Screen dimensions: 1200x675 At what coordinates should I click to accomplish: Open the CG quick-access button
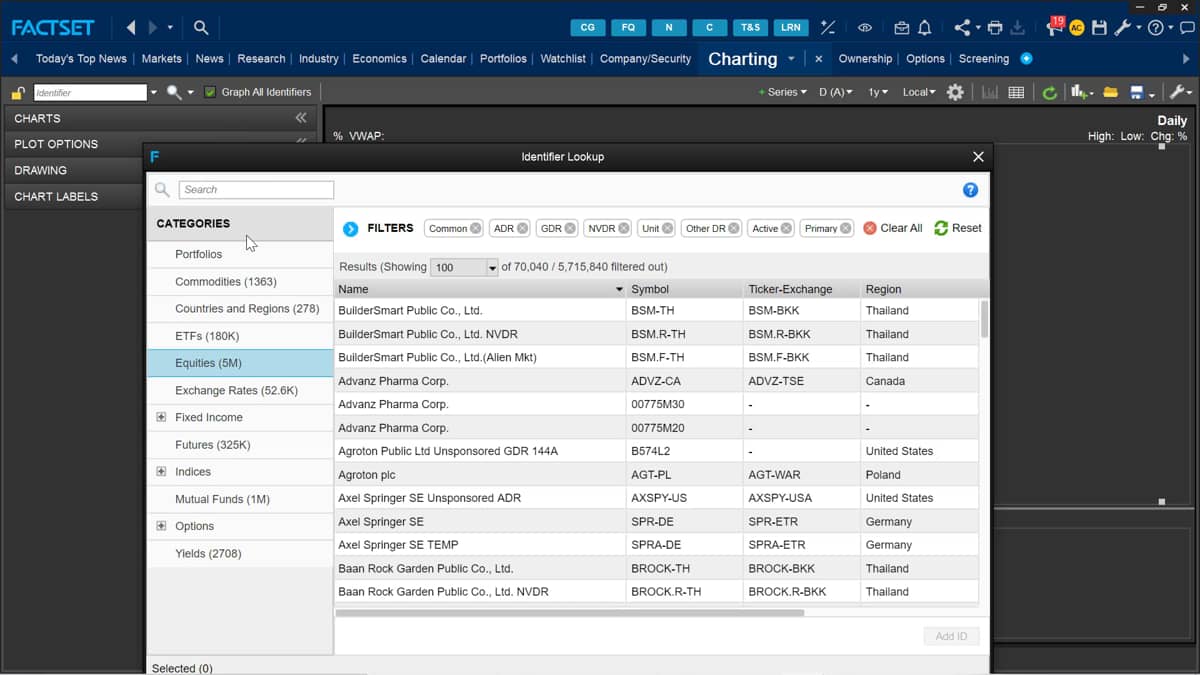coord(588,28)
